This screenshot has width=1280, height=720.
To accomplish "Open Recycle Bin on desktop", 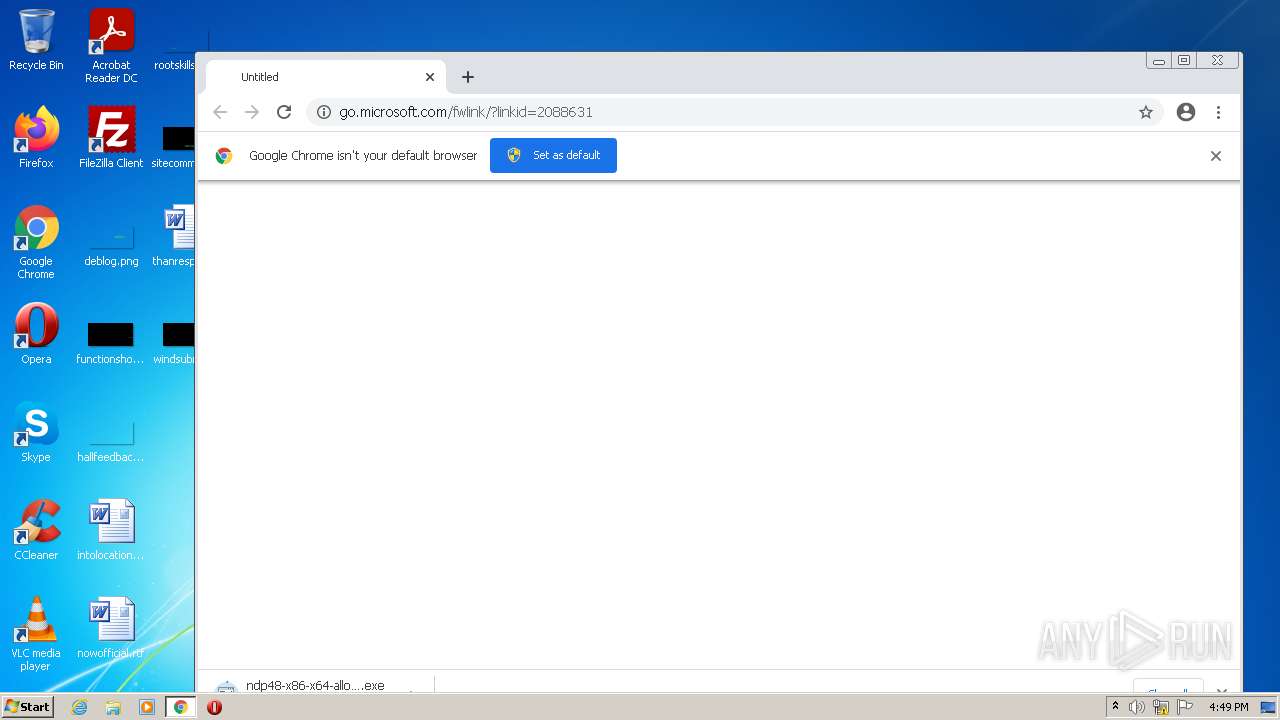I will tap(36, 40).
